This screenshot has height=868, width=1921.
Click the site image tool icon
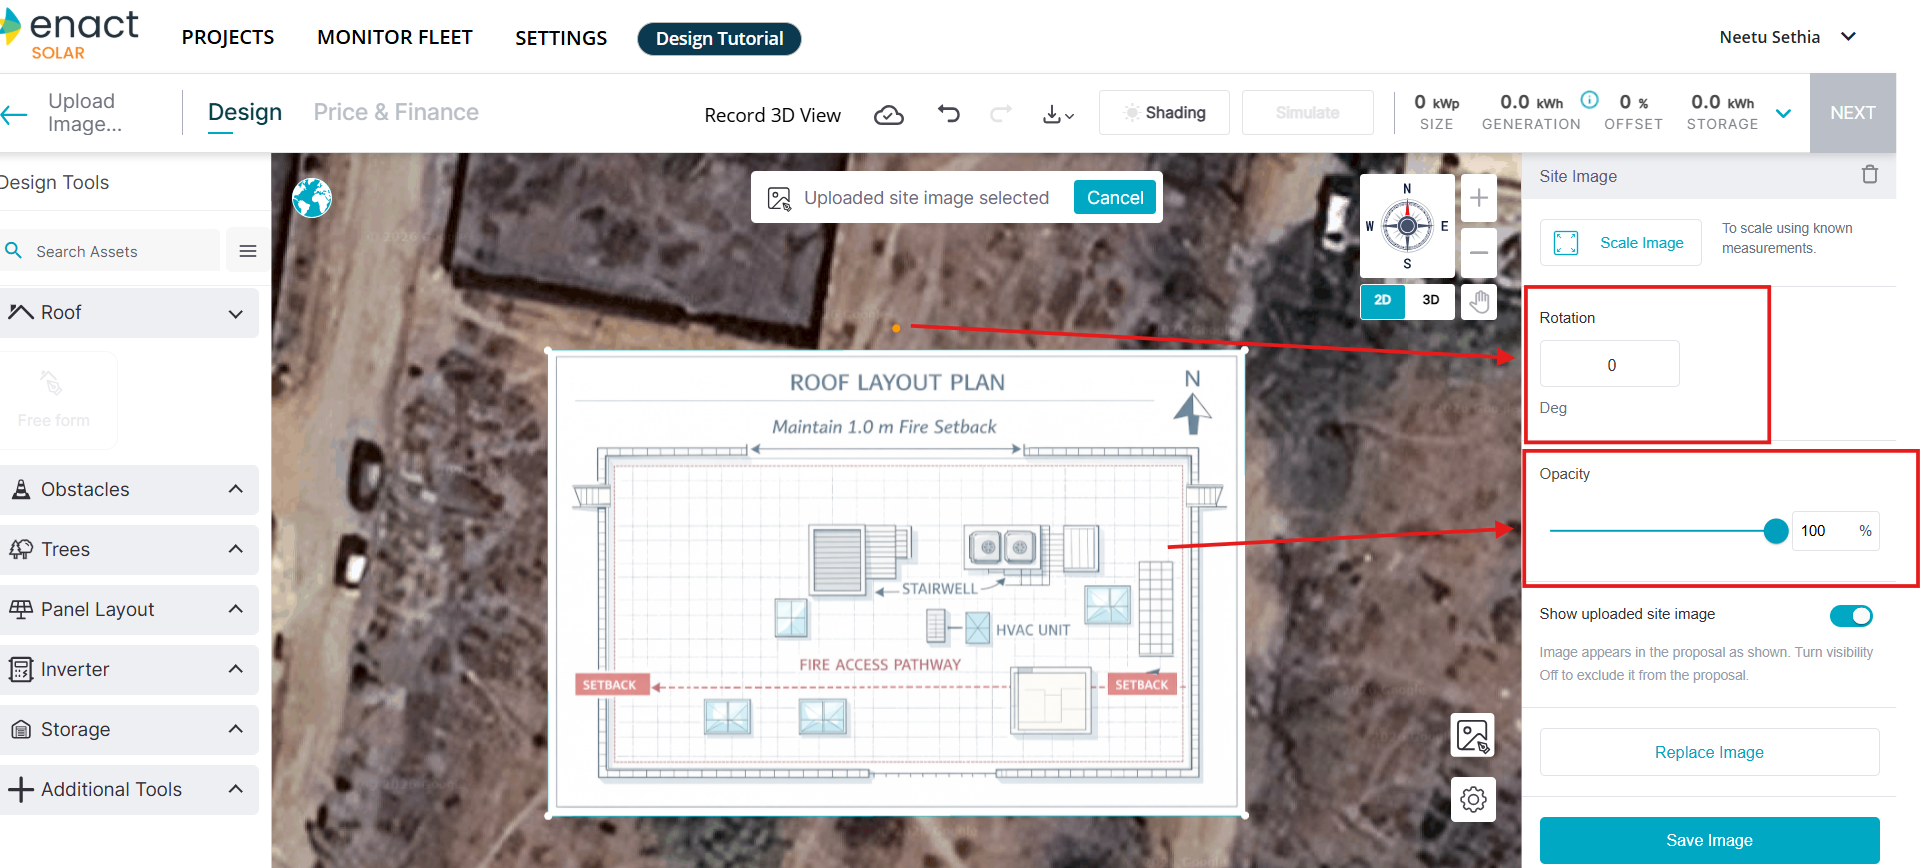pos(1473,736)
